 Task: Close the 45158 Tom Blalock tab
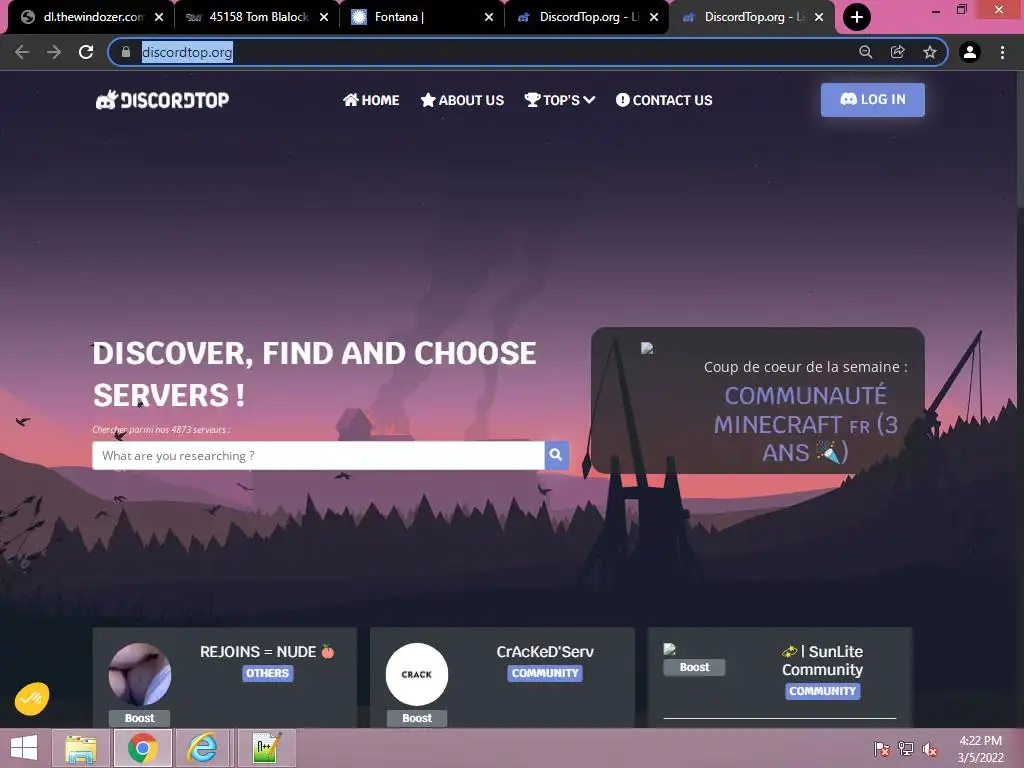point(324,18)
